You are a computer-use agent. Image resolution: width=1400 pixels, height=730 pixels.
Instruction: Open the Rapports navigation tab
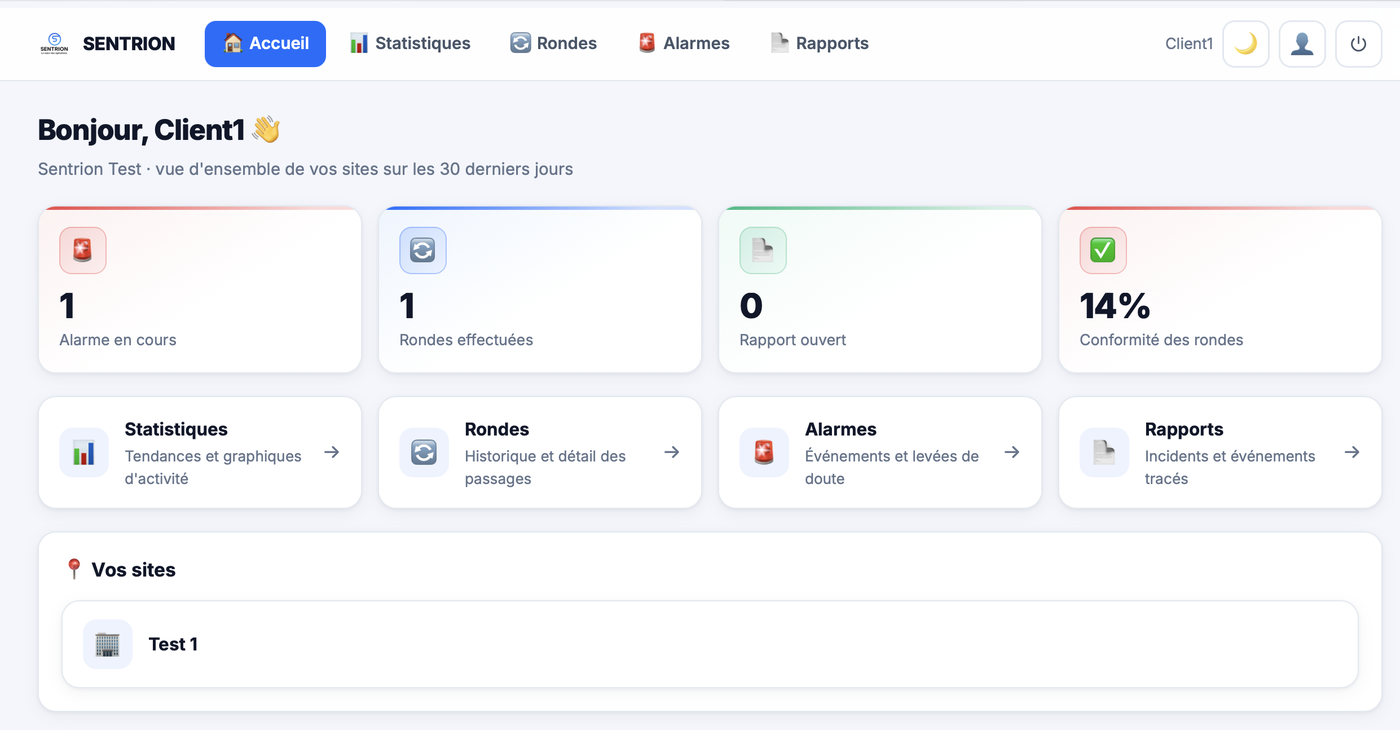pyautogui.click(x=819, y=44)
